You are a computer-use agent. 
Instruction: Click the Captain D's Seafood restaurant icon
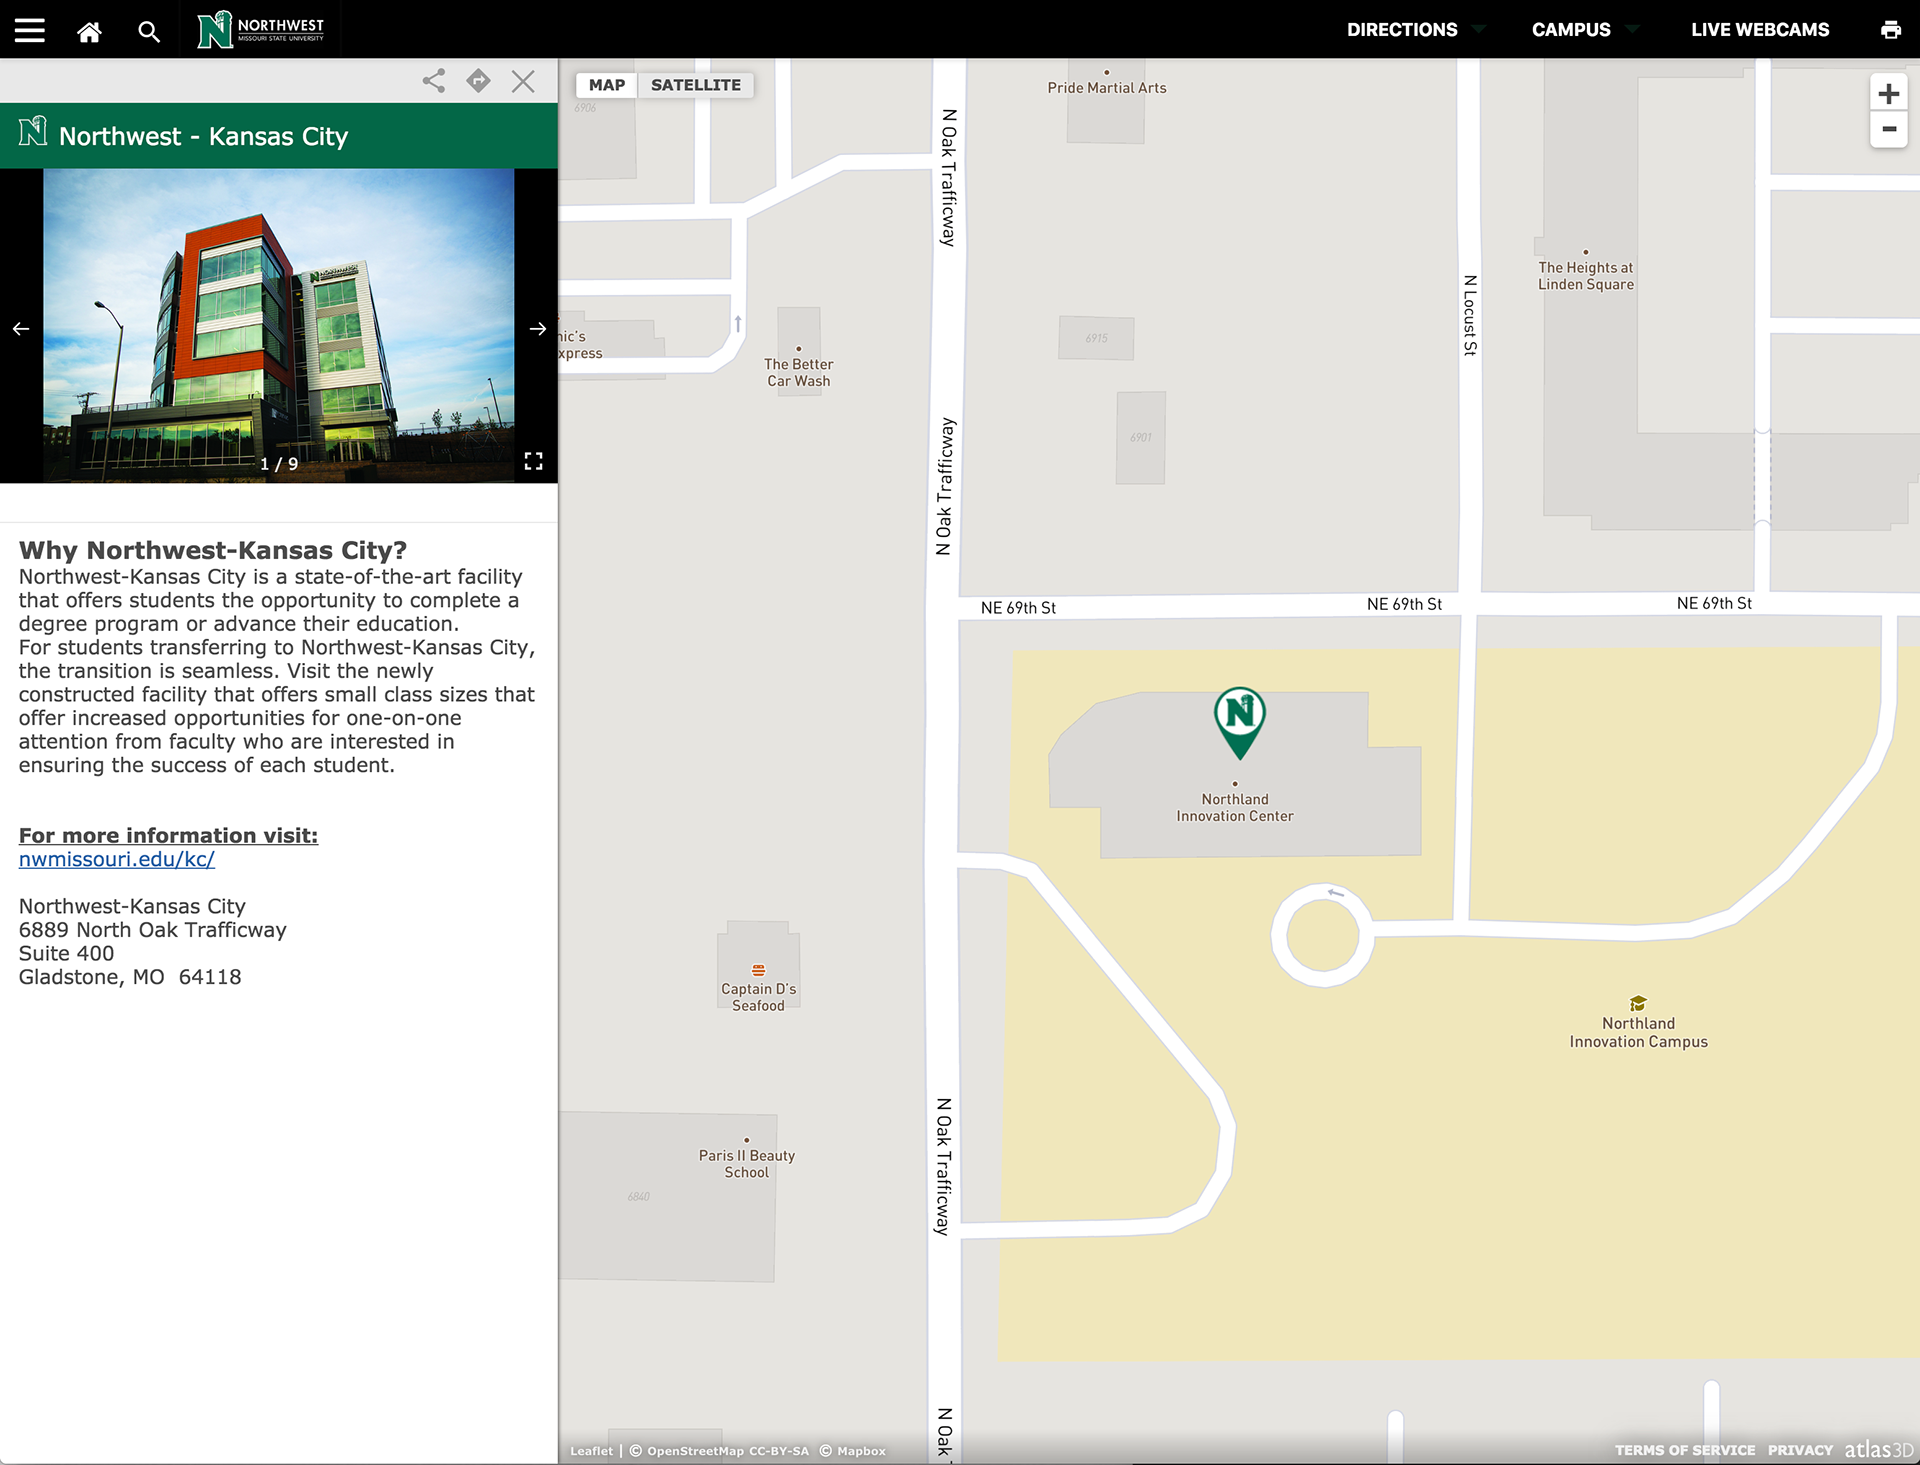758,970
